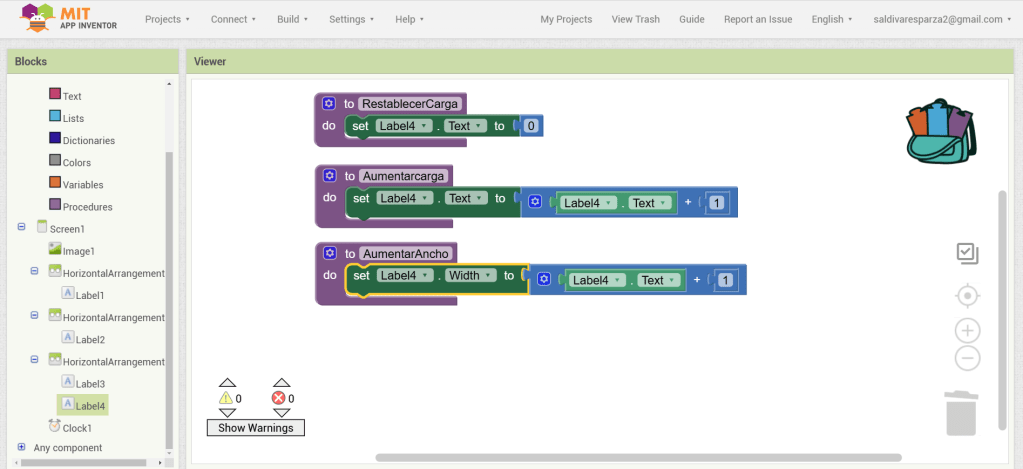Click the trash can icon
Viewport: 1023px width, 469px height.
[x=960, y=413]
